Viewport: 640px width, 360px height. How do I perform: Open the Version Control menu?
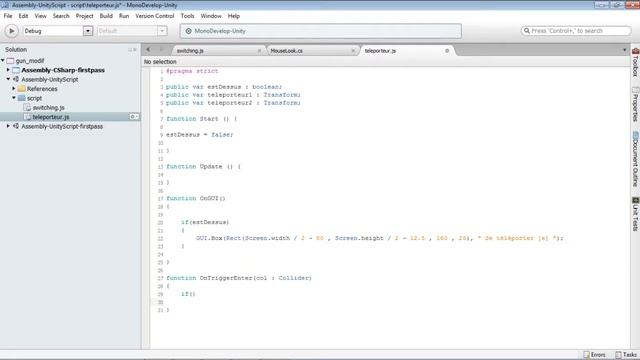pyautogui.click(x=155, y=16)
